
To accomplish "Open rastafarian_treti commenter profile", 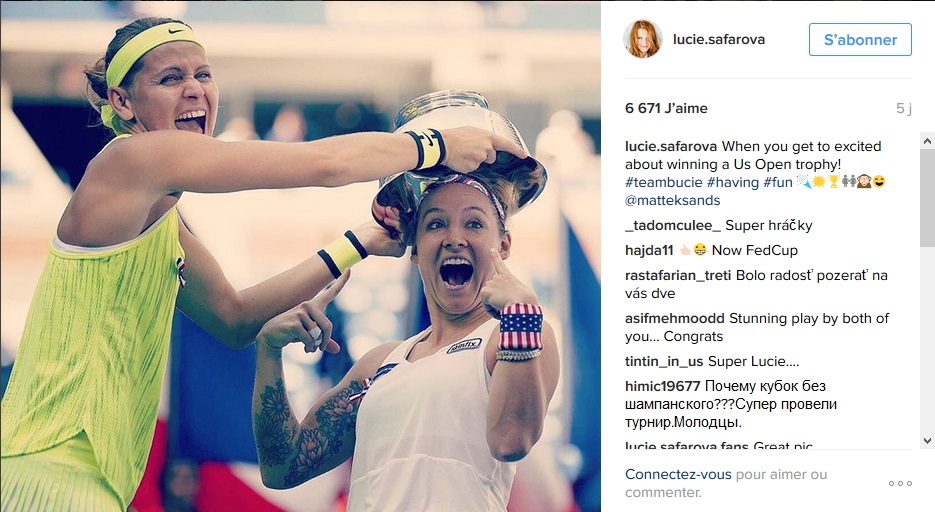I will [678, 275].
